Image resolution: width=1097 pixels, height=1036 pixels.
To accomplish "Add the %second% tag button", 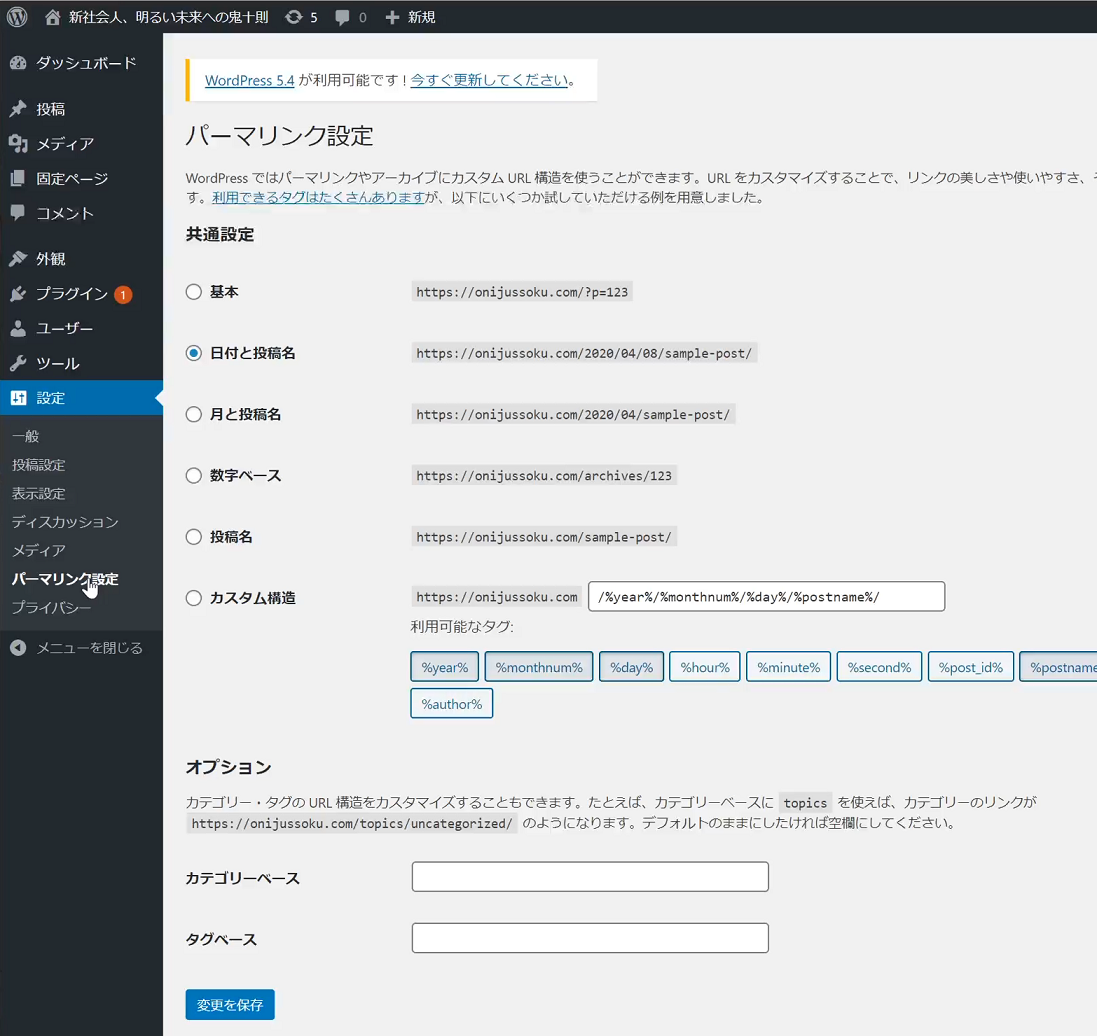I will click(x=879, y=667).
